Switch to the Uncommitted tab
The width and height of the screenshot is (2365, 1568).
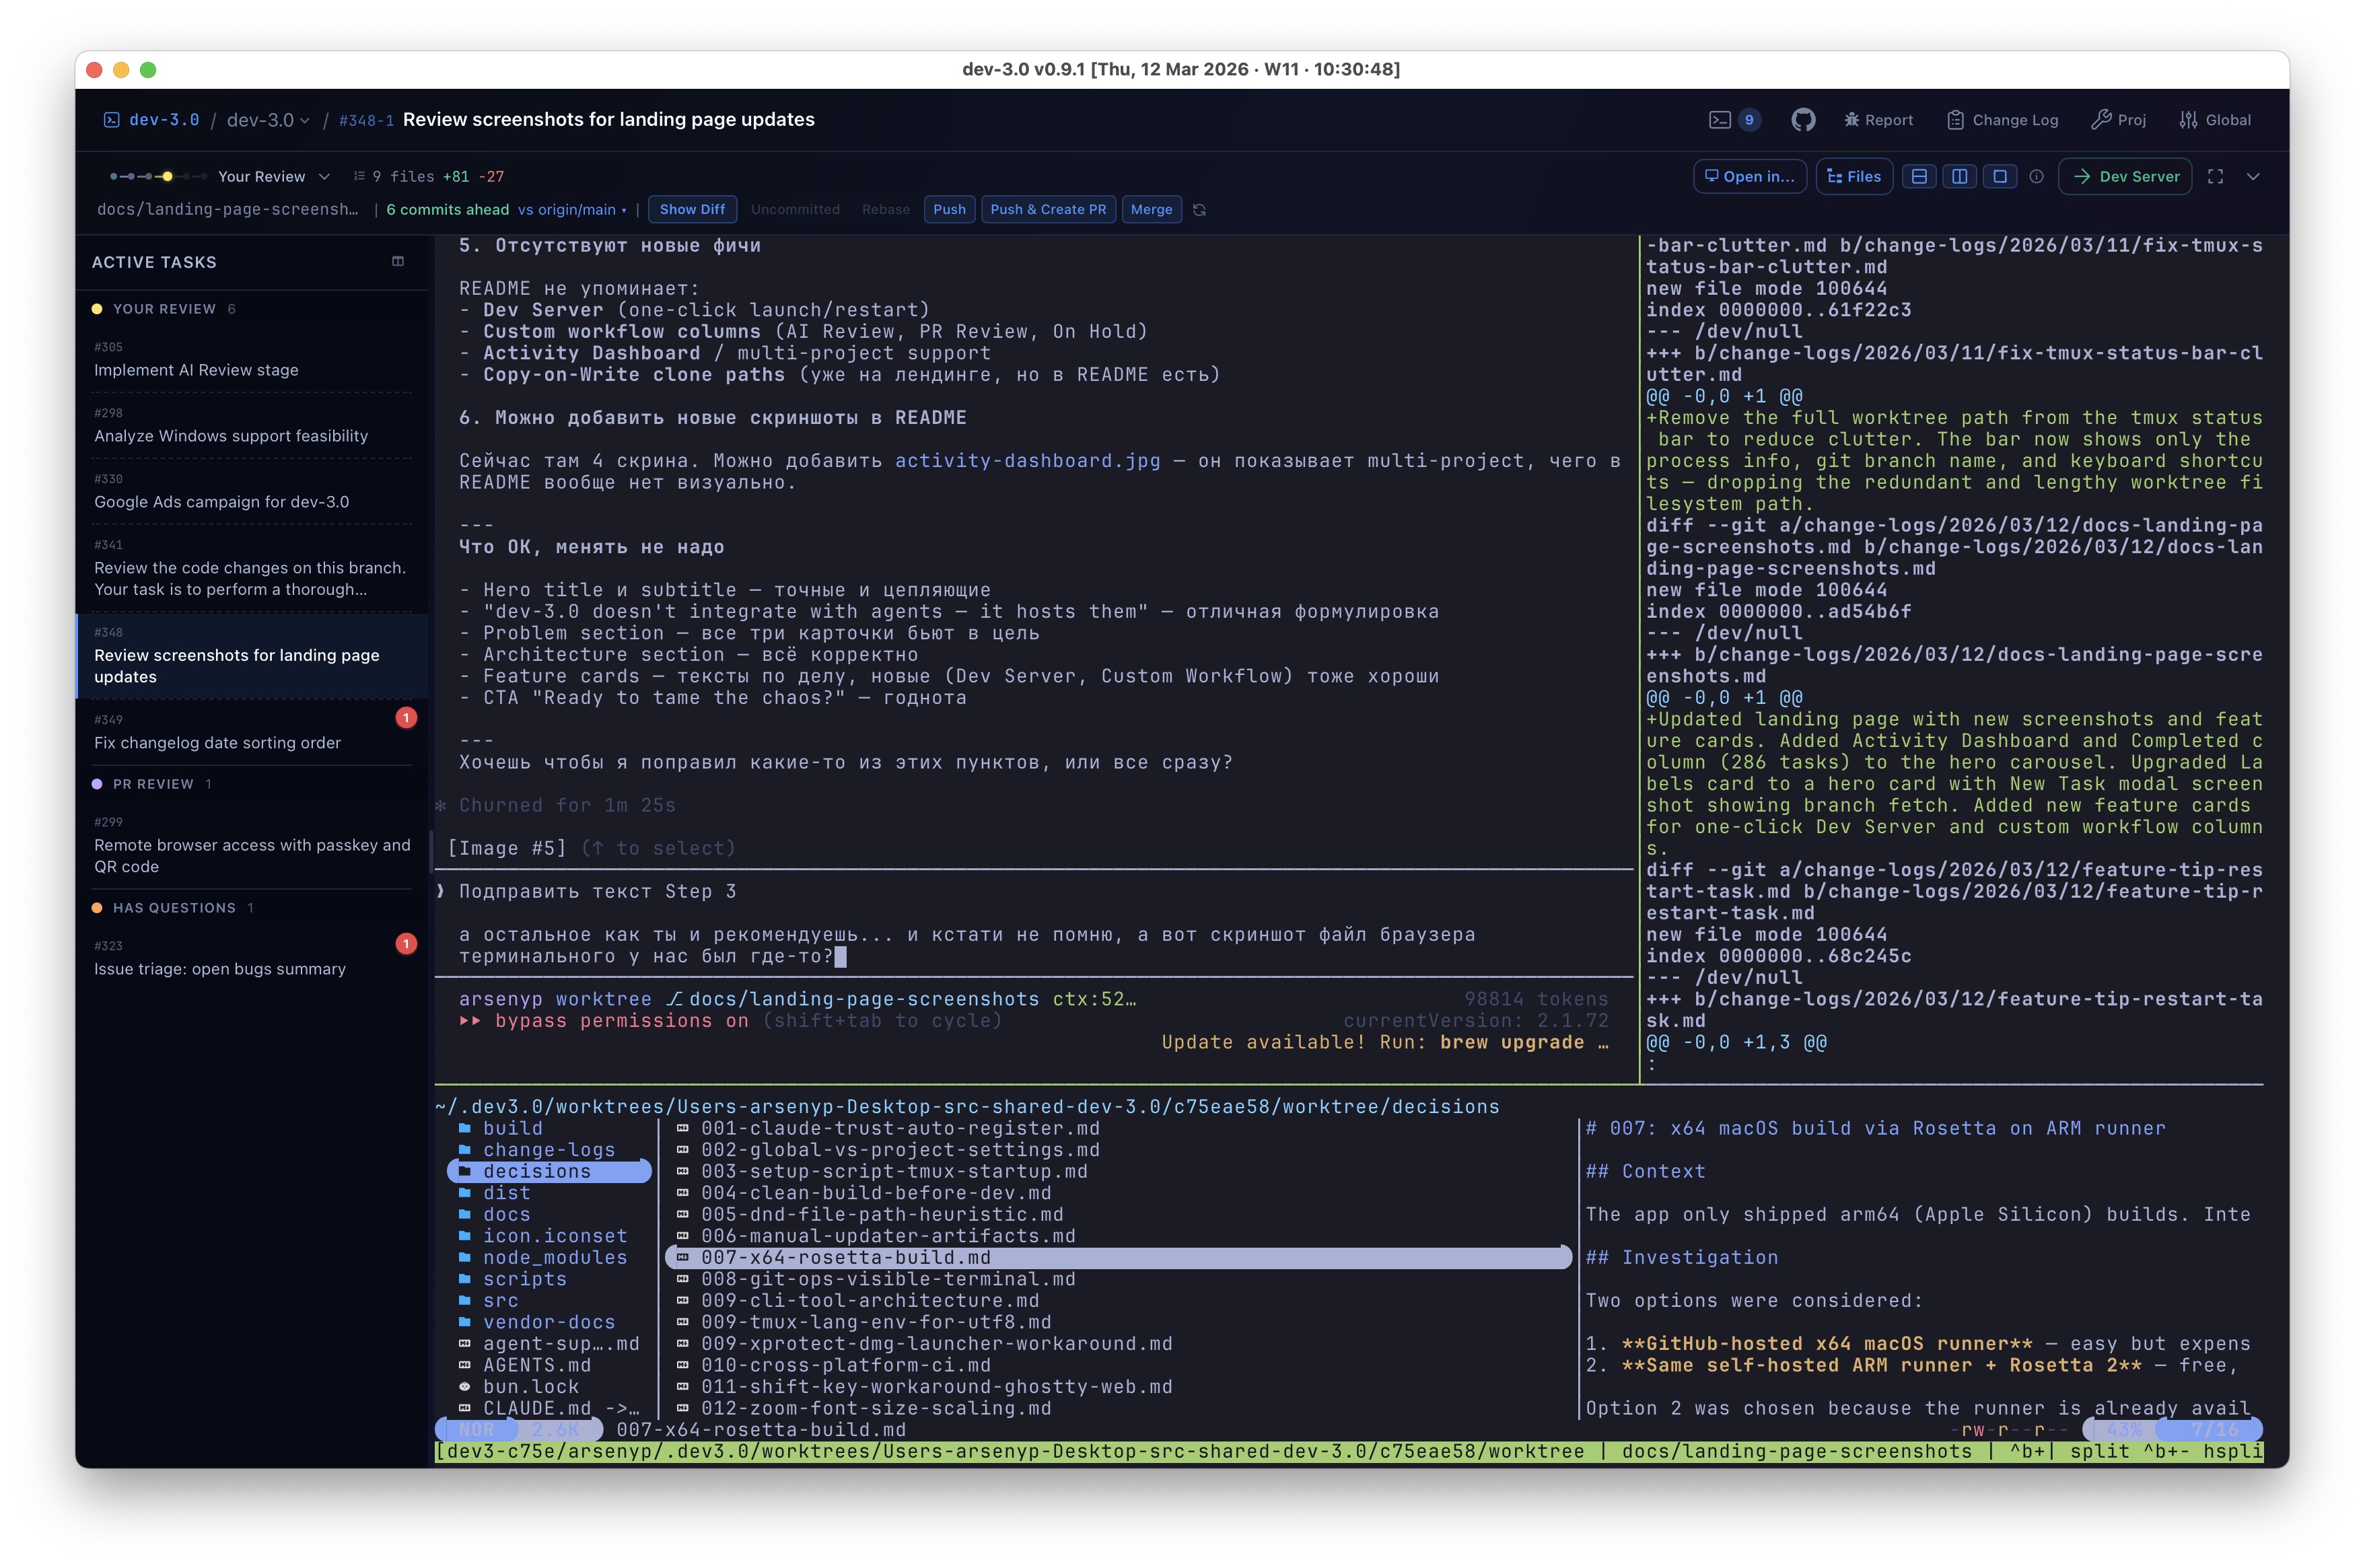coord(795,209)
